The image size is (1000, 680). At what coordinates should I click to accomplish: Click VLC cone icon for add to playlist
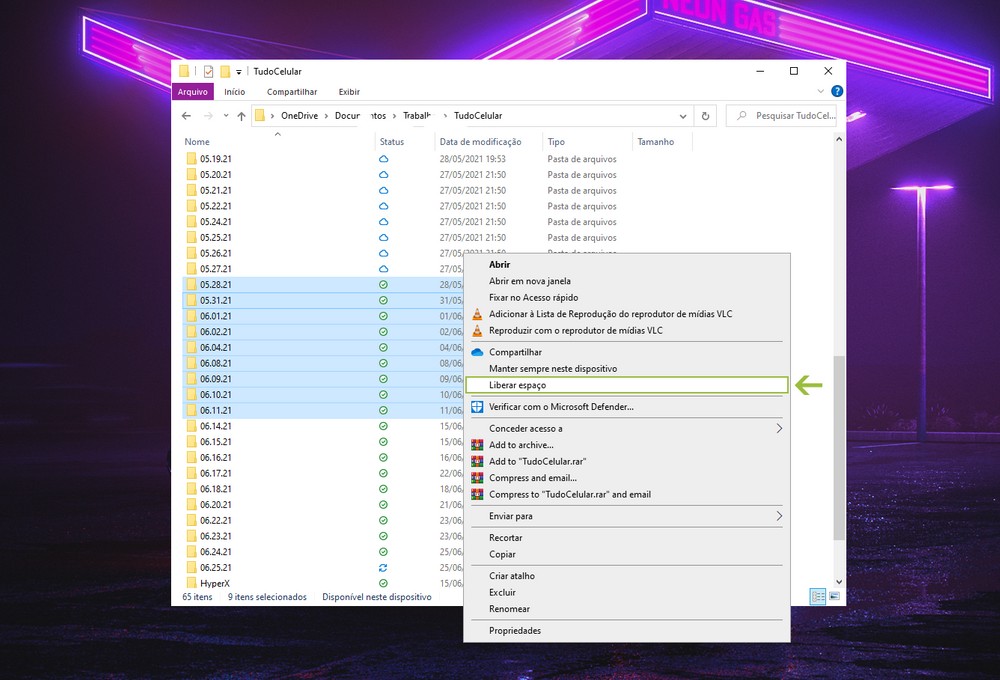[477, 314]
